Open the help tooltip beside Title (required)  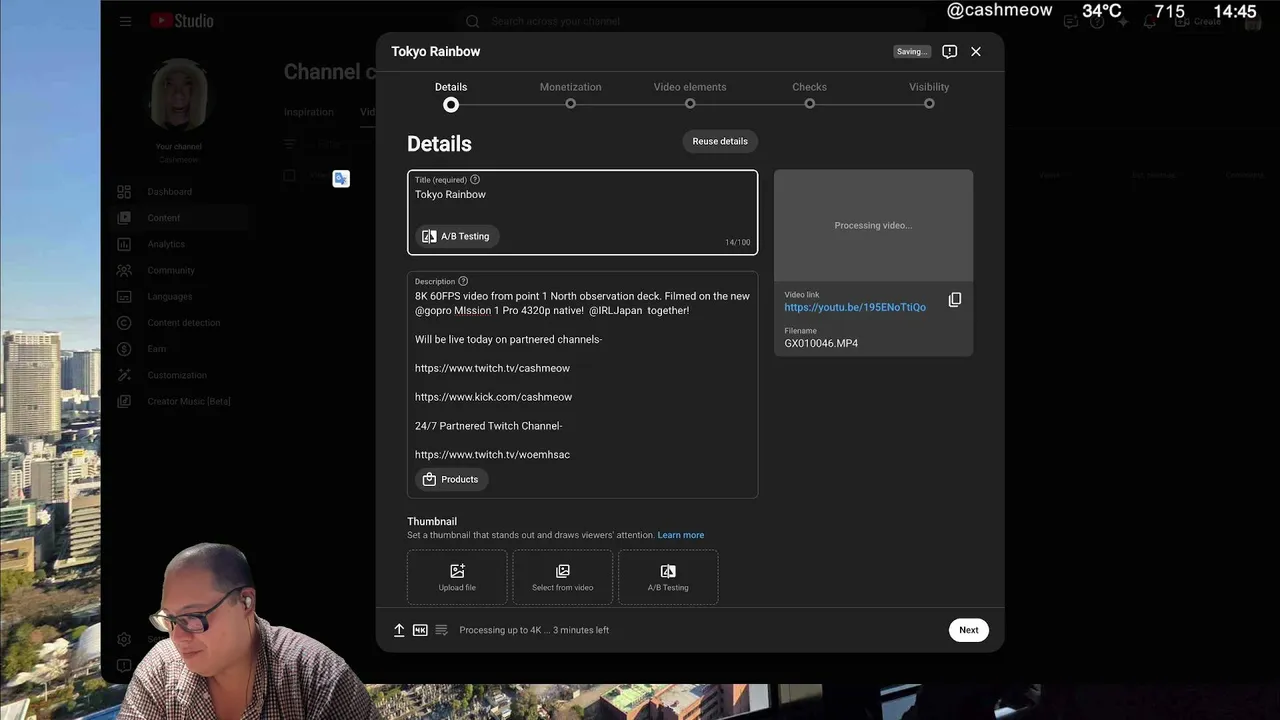click(475, 180)
